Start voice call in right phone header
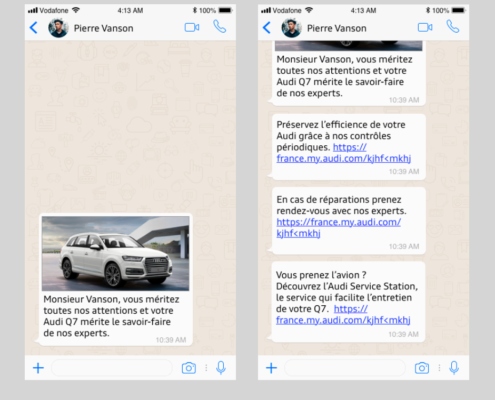 pos(453,27)
